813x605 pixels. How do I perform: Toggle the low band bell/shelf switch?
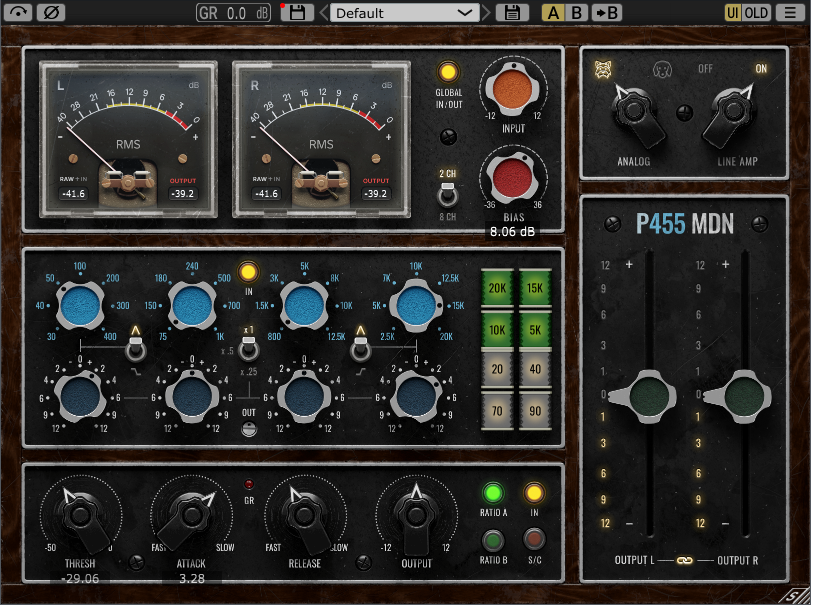click(136, 348)
